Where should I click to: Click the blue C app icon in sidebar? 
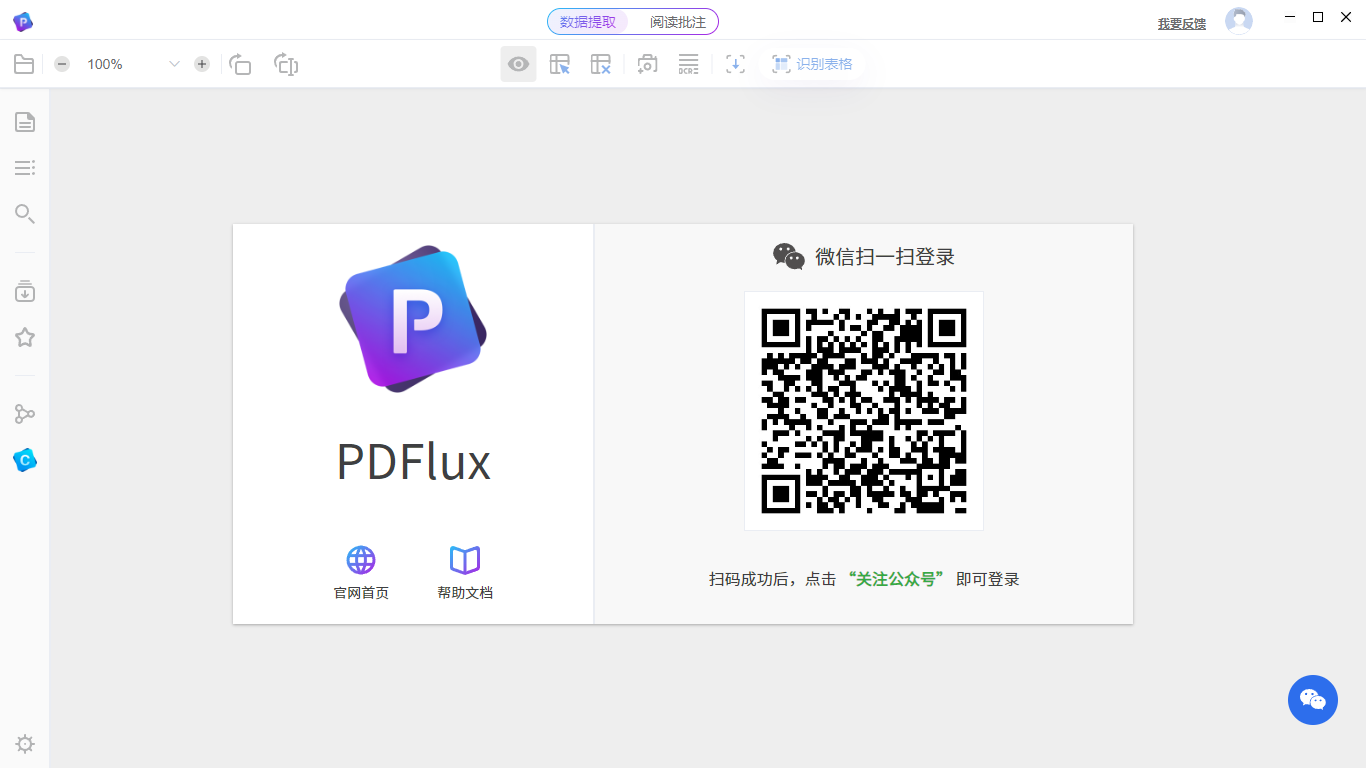(x=25, y=460)
